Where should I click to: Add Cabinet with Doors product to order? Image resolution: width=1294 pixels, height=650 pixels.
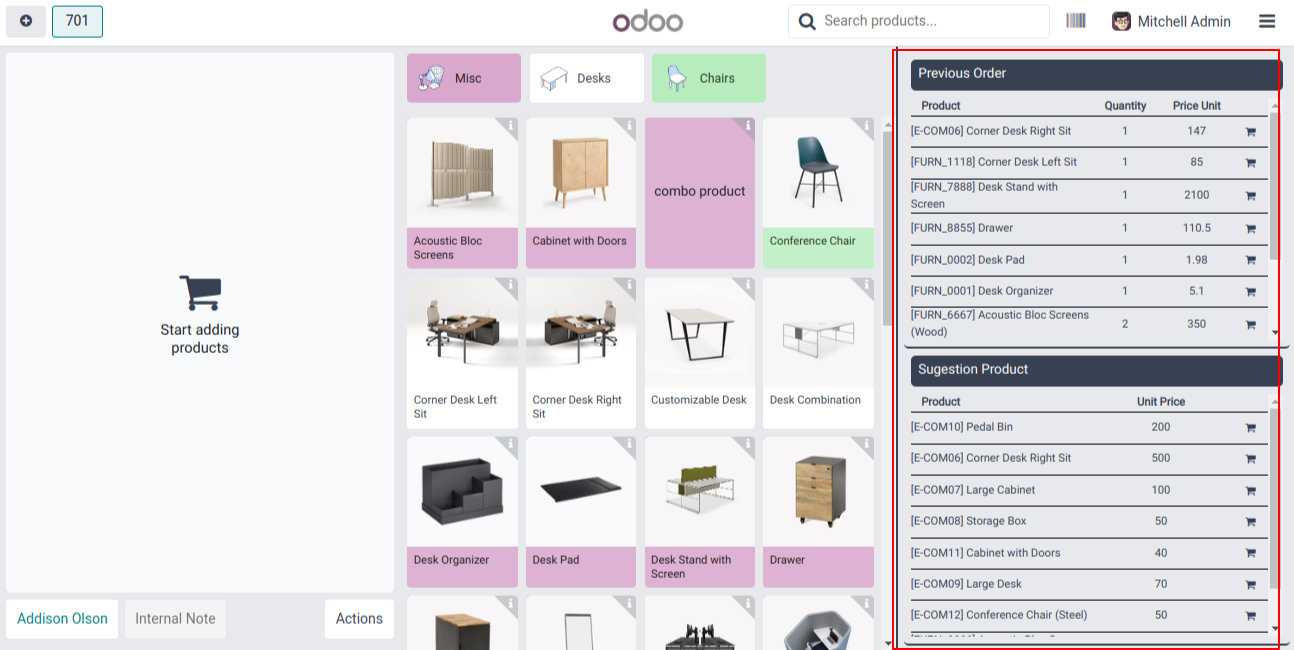point(581,193)
